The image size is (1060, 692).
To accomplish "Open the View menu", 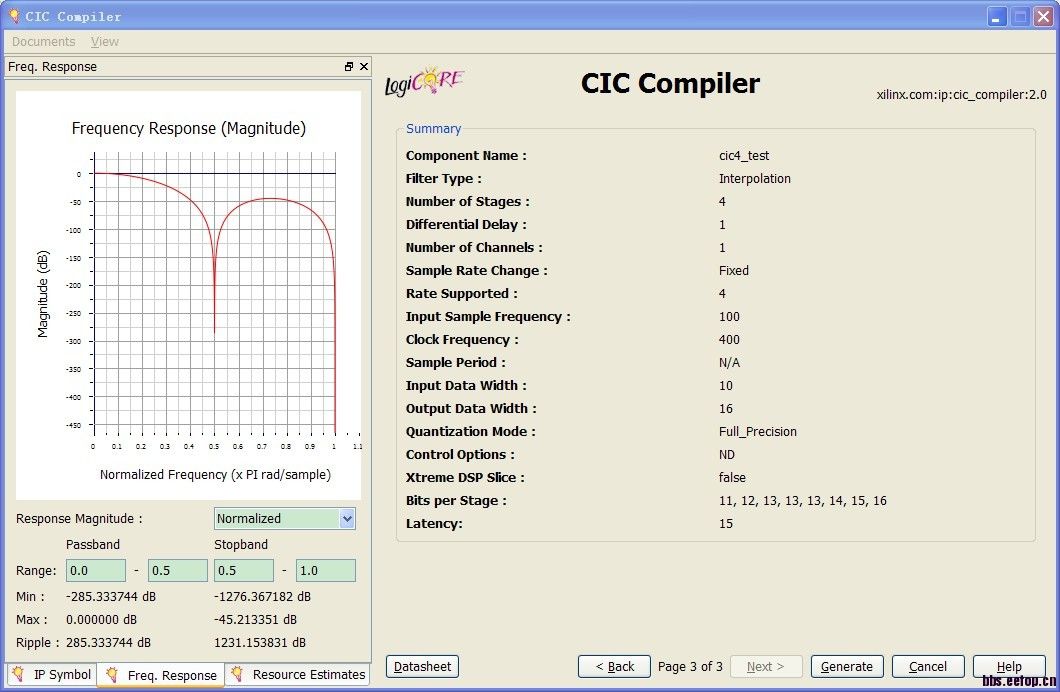I will coord(105,41).
